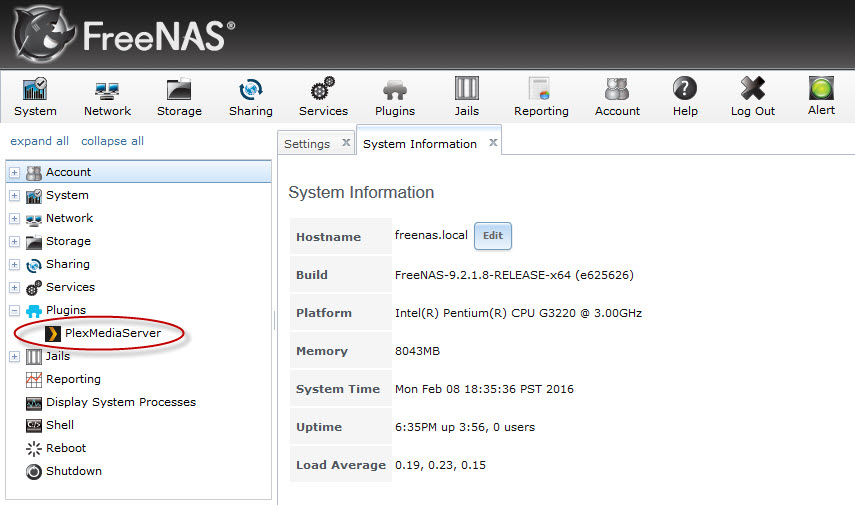The height and width of the screenshot is (505, 855).
Task: Open PlexMediaServer plugin entry
Action: click(x=113, y=333)
